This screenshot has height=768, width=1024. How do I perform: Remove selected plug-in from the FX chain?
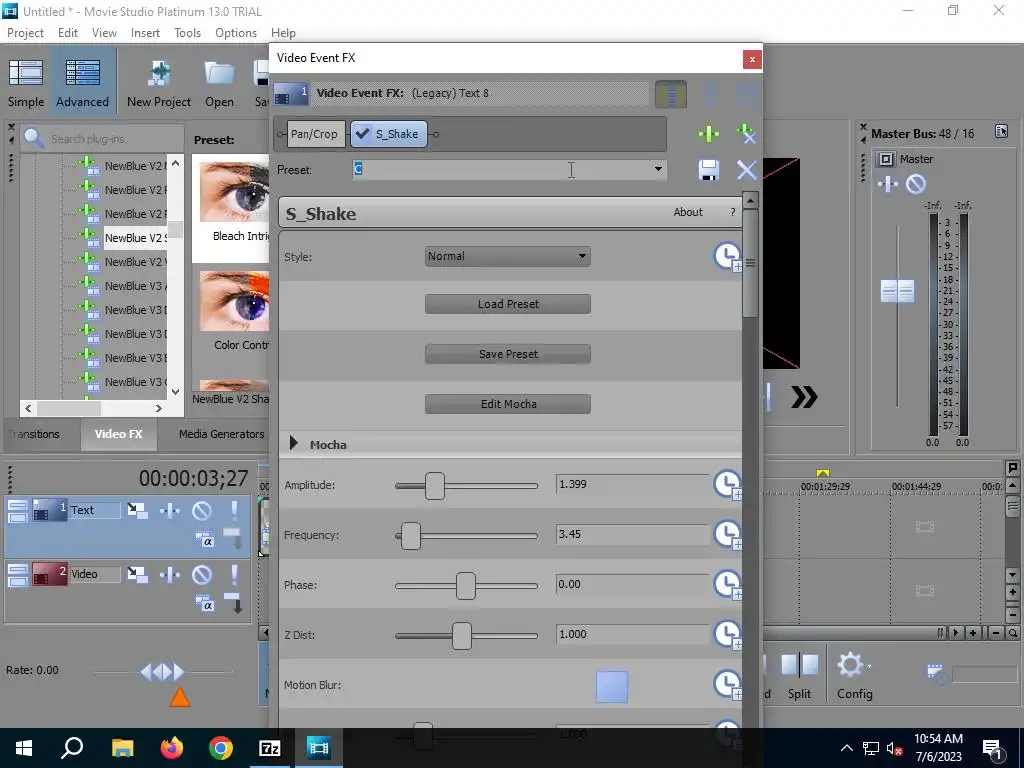[746, 134]
